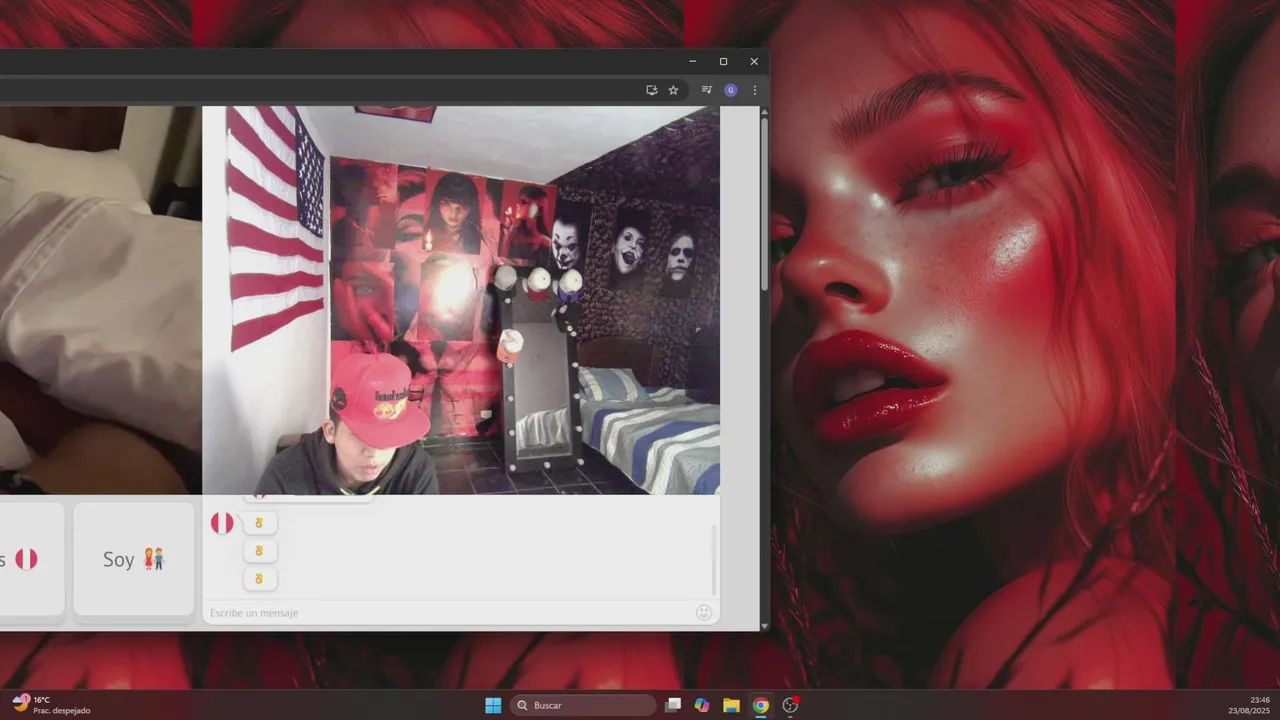1280x720 pixels.
Task: Close the Chrome window
Action: (754, 61)
